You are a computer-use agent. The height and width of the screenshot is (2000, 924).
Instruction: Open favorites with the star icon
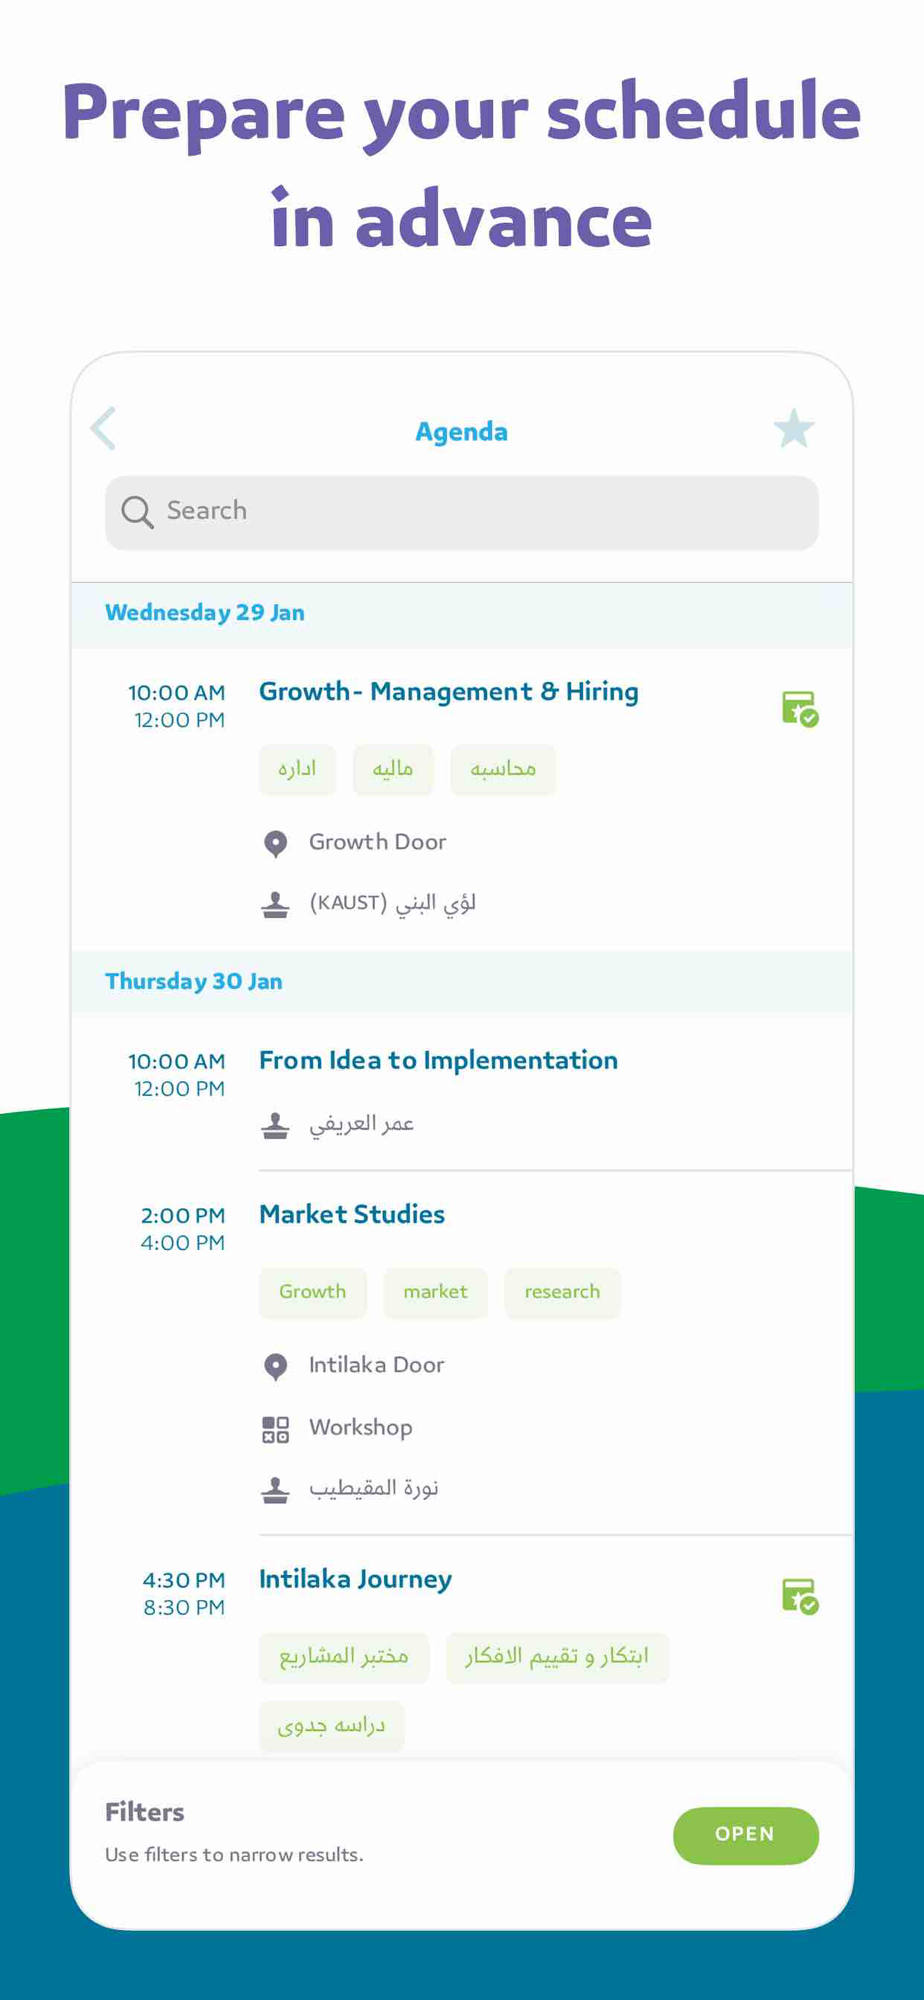pyautogui.click(x=794, y=429)
